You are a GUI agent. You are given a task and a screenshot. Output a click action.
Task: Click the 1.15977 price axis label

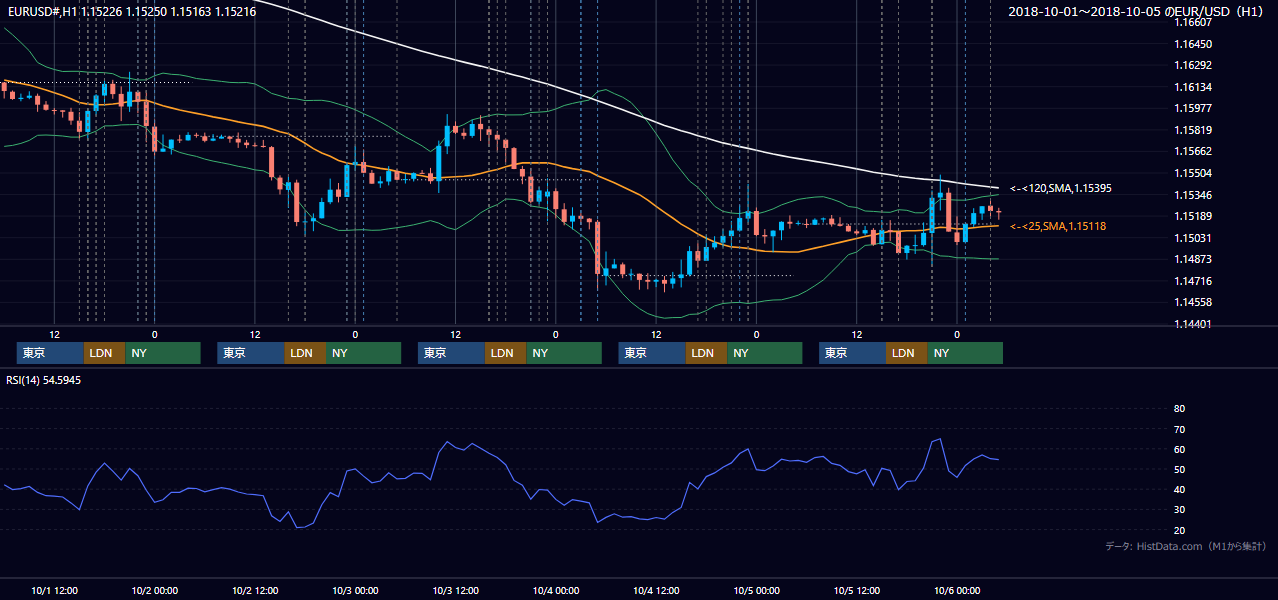pyautogui.click(x=1194, y=108)
